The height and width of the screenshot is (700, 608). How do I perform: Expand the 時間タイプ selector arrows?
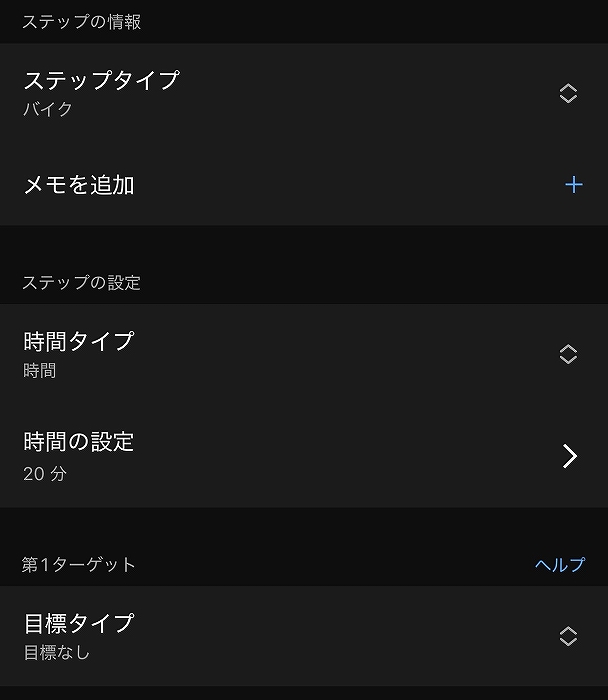[568, 354]
